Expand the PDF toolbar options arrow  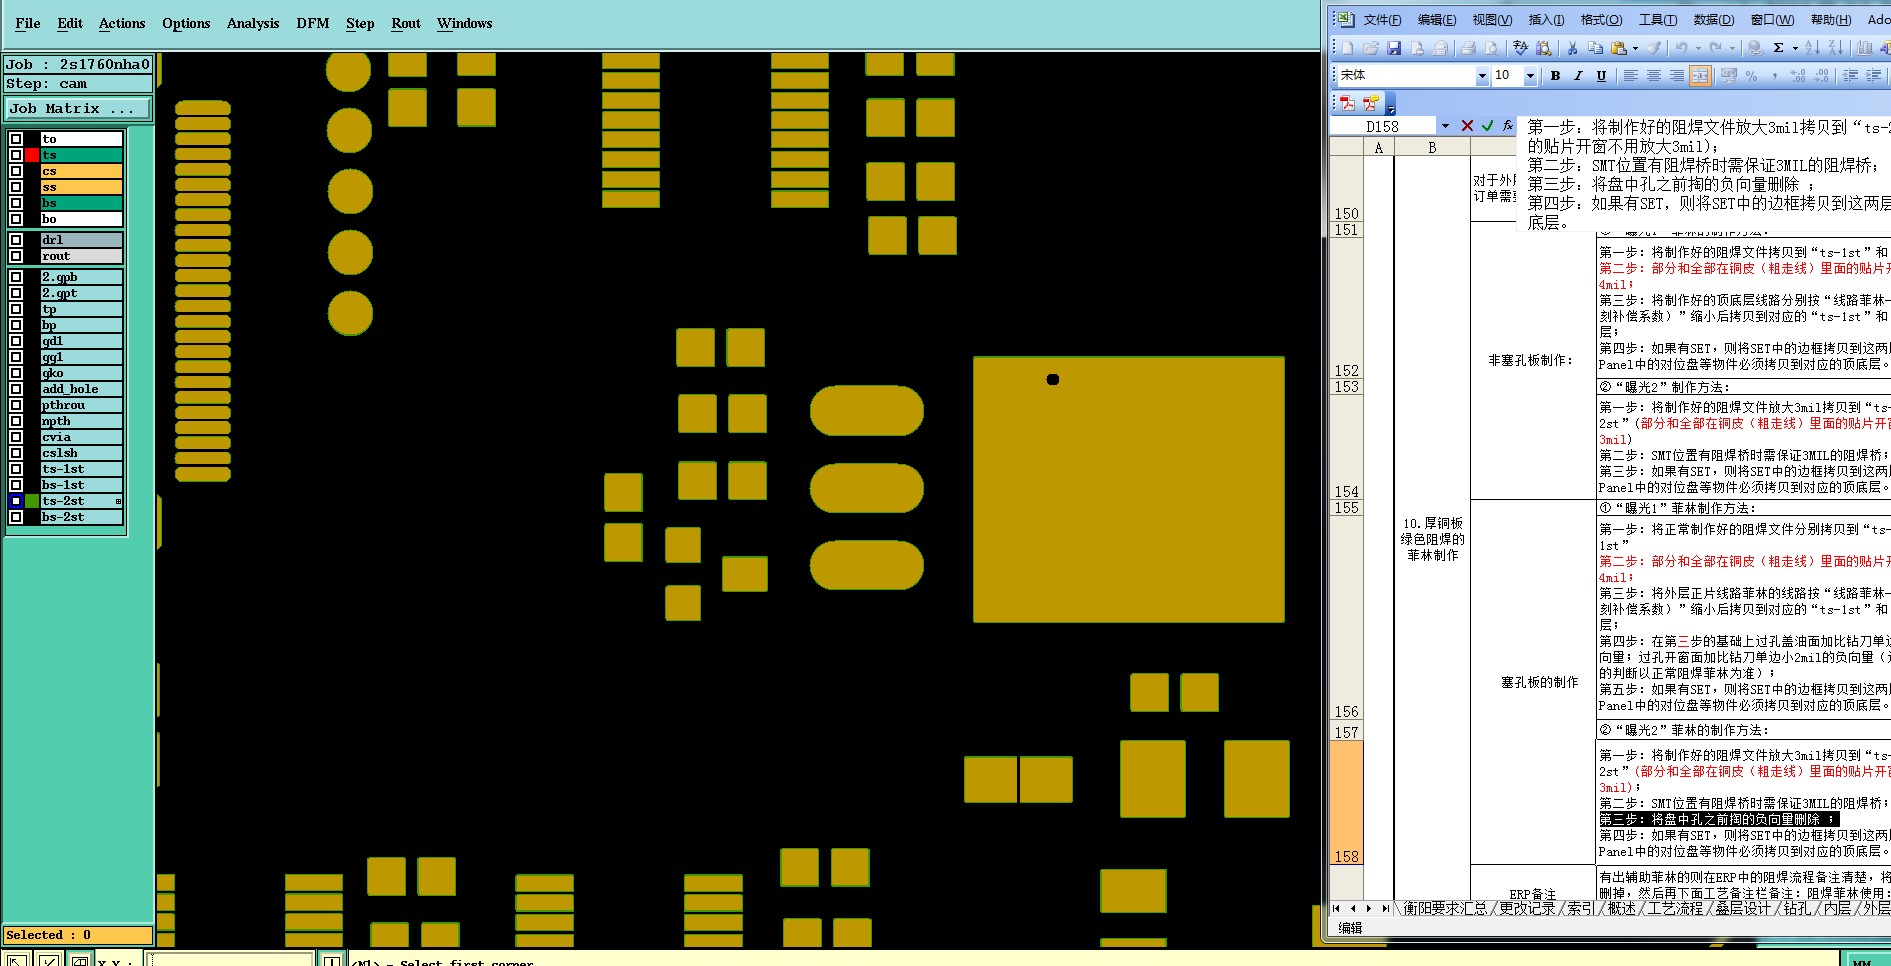1391,104
